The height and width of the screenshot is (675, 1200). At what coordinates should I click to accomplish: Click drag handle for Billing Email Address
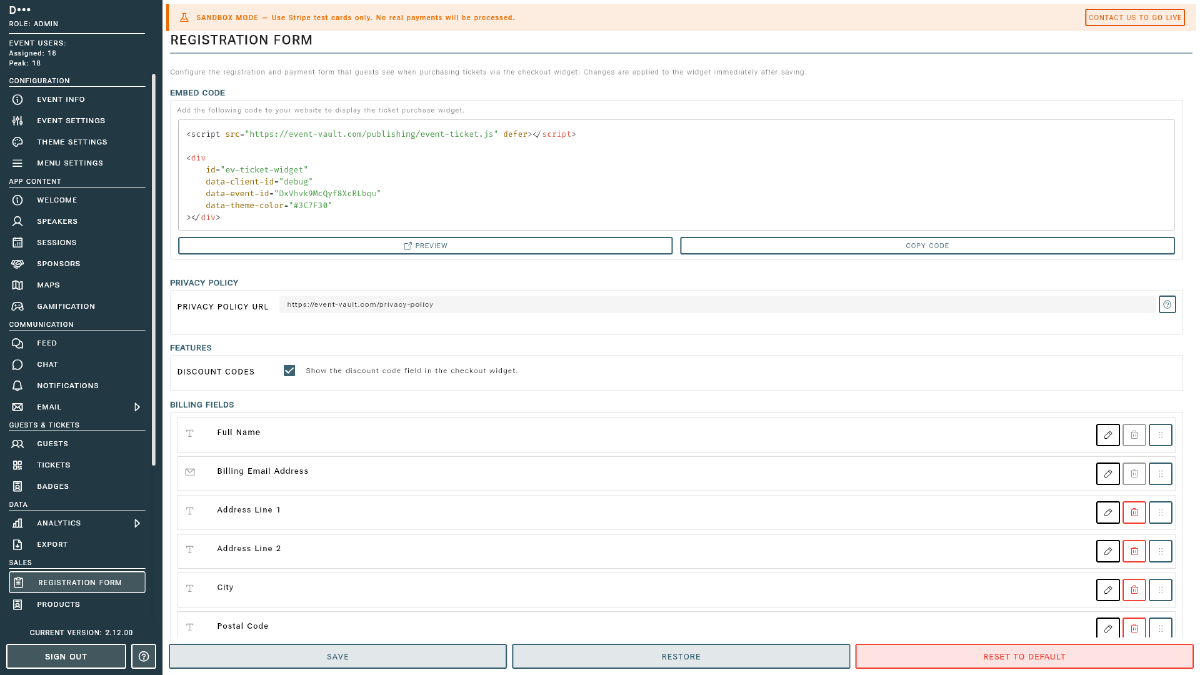[1160, 474]
